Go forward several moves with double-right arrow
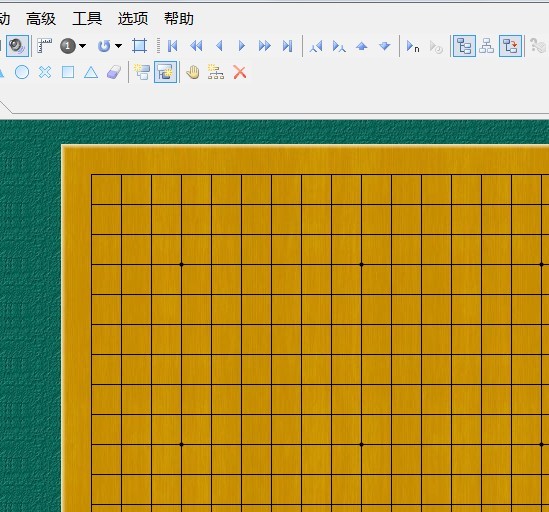Viewport: 549px width, 512px height. pos(265,46)
